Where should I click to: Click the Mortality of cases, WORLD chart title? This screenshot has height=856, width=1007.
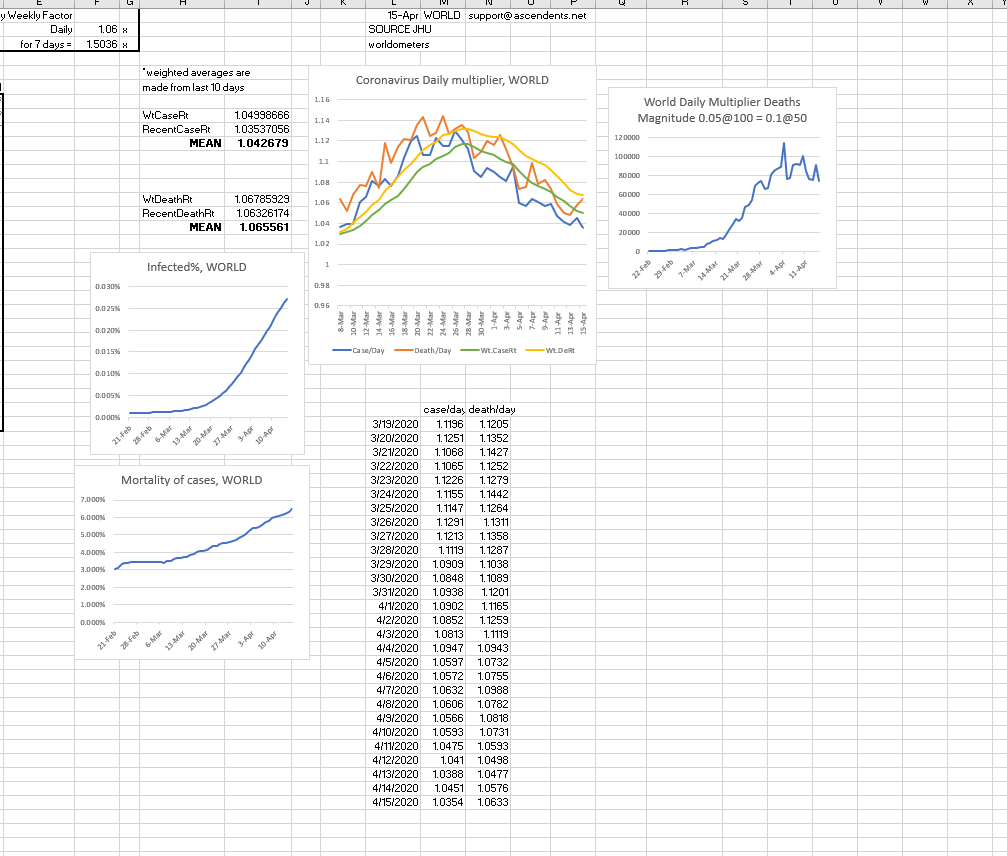click(x=191, y=480)
